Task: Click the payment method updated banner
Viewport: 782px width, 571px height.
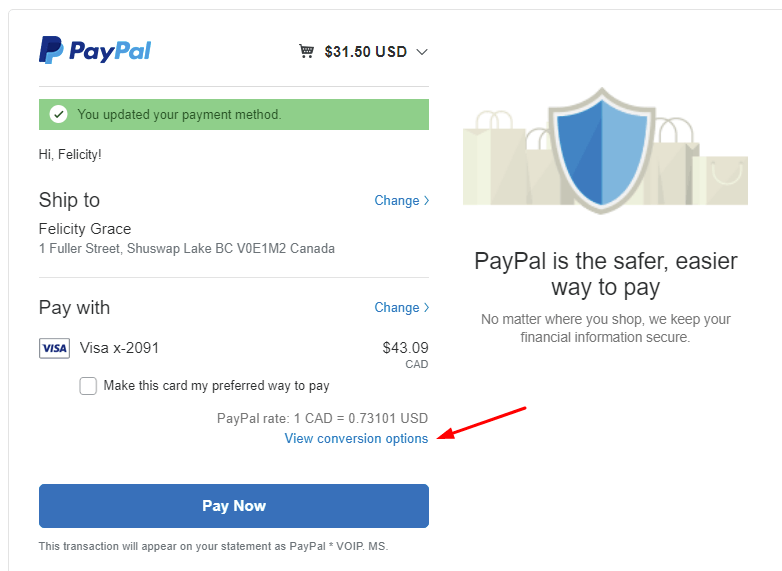Action: pos(234,115)
